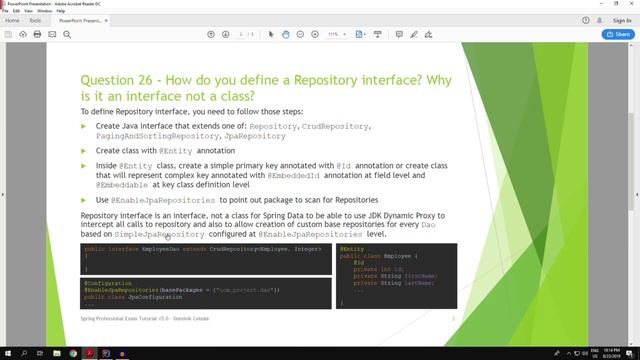The image size is (640, 360).
Task: Click the 'public class Employee' code line
Action: tap(379, 256)
